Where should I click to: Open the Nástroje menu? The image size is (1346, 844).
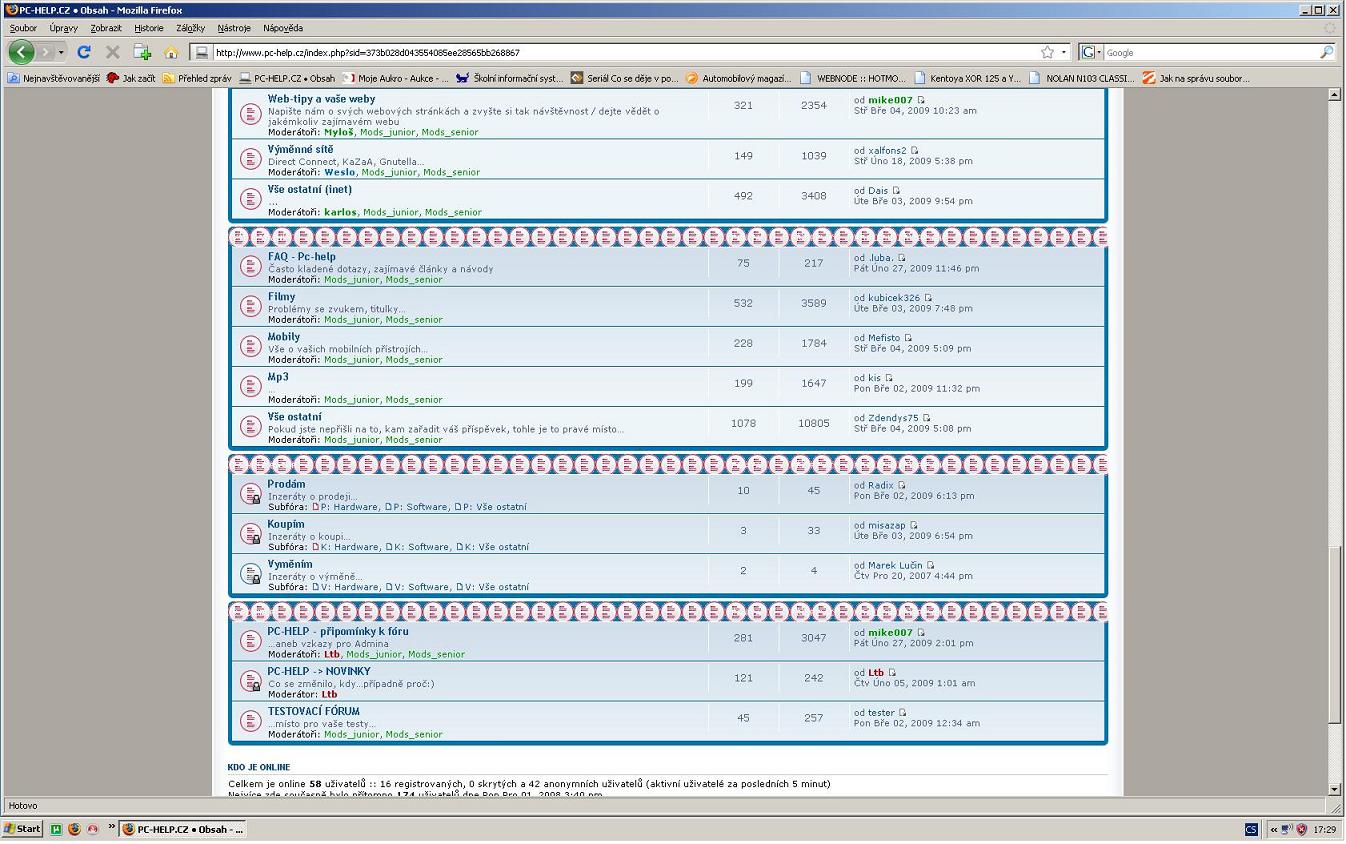coord(234,28)
